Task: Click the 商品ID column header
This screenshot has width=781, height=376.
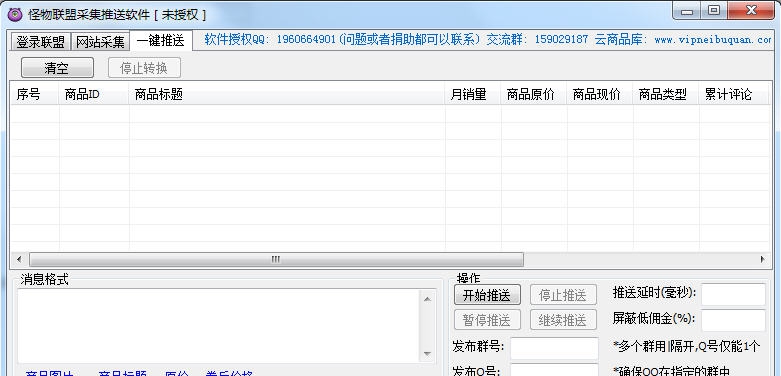Action: tap(94, 94)
